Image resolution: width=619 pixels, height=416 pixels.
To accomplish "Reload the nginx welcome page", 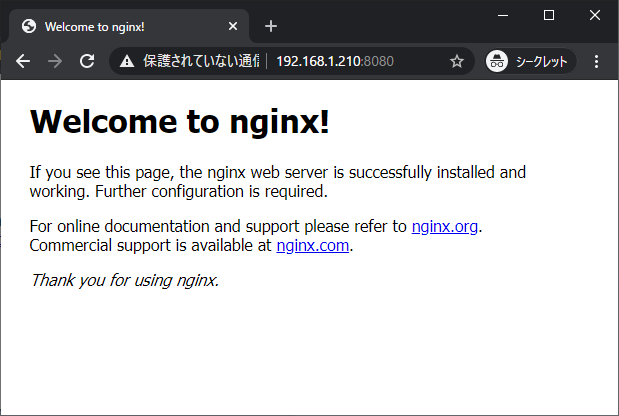I will (x=87, y=61).
